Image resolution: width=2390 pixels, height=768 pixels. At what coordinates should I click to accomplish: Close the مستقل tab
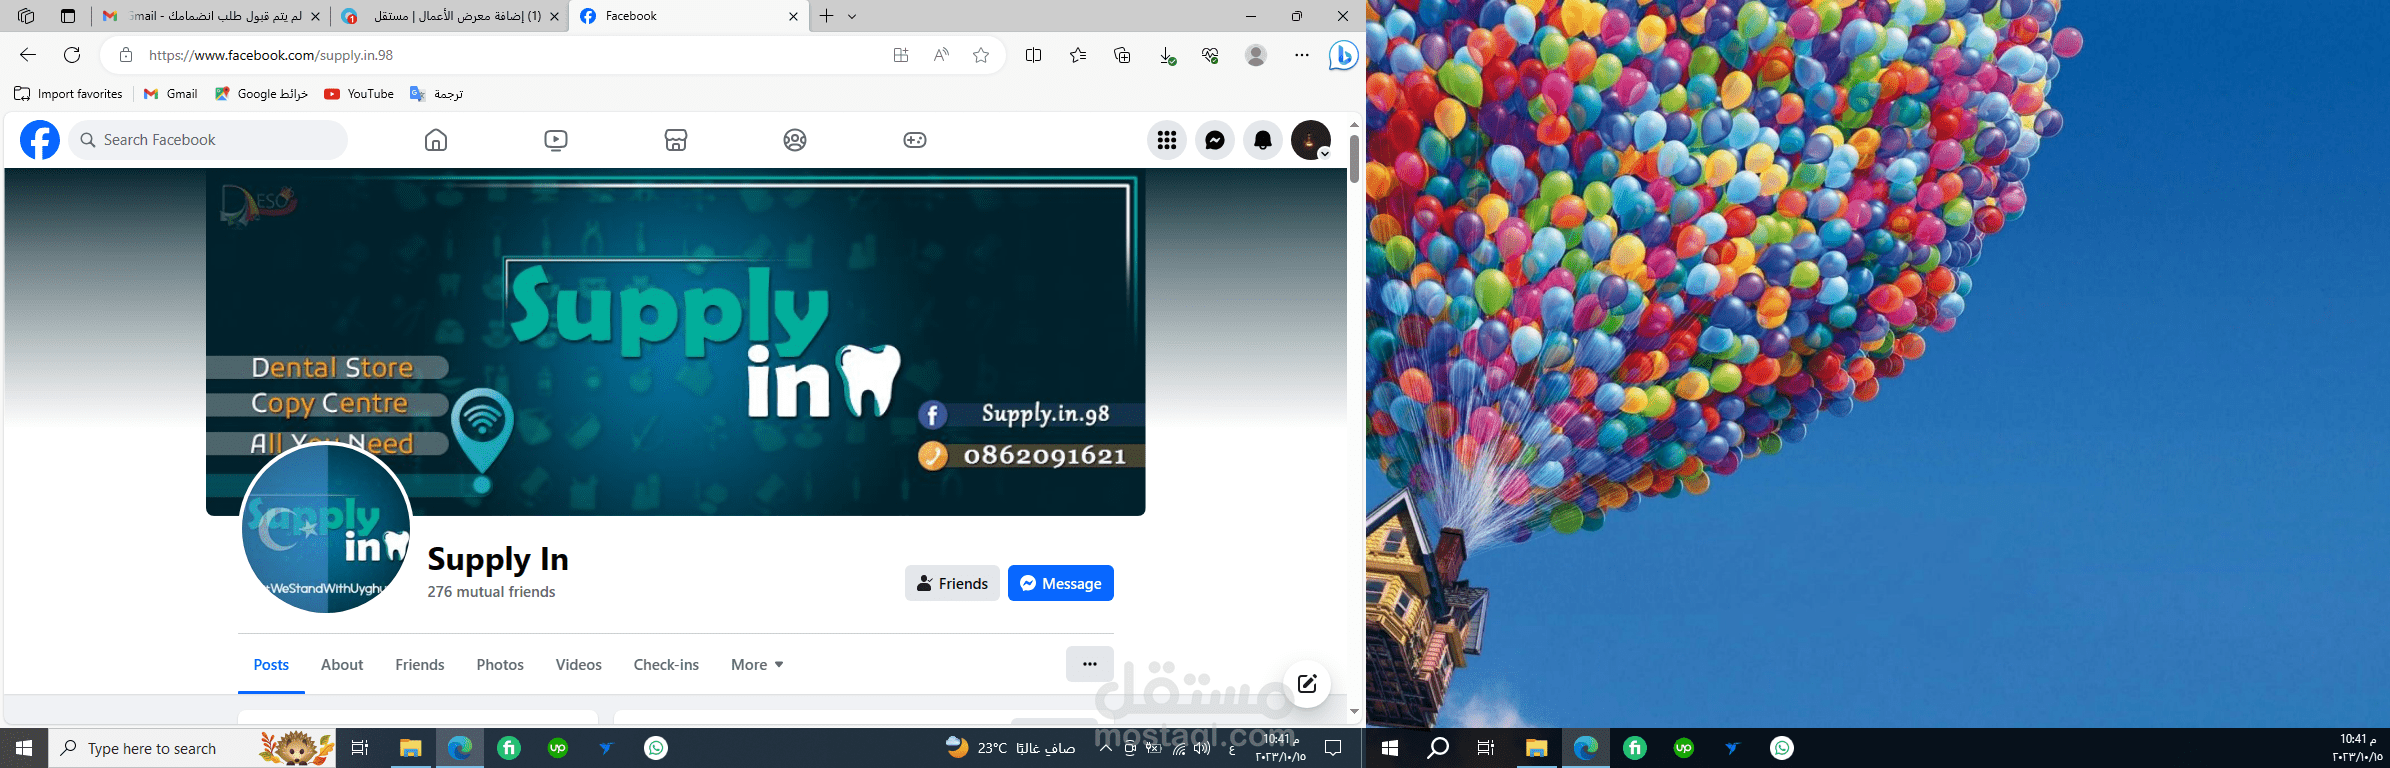555,16
